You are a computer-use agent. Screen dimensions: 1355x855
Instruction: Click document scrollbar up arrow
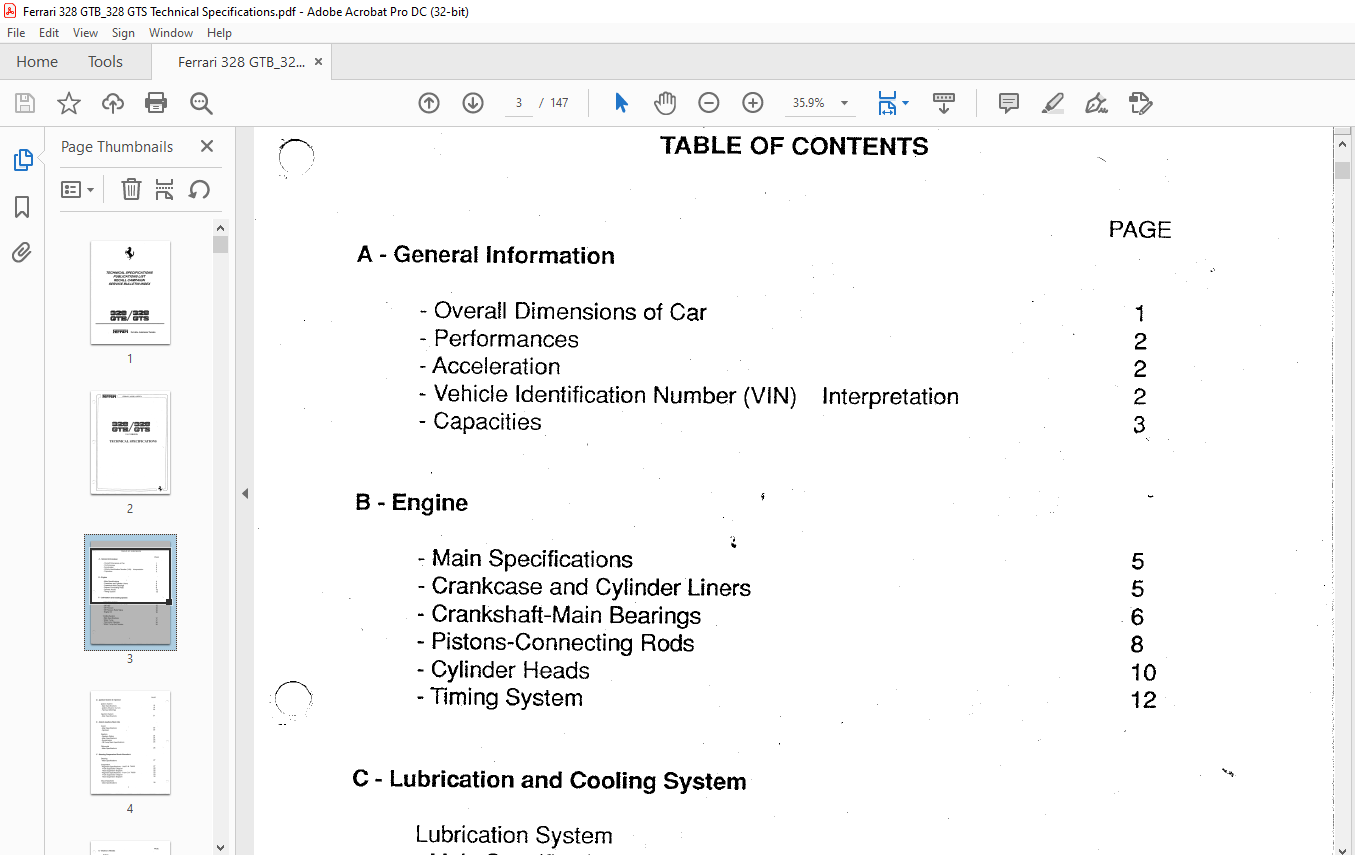1342,145
